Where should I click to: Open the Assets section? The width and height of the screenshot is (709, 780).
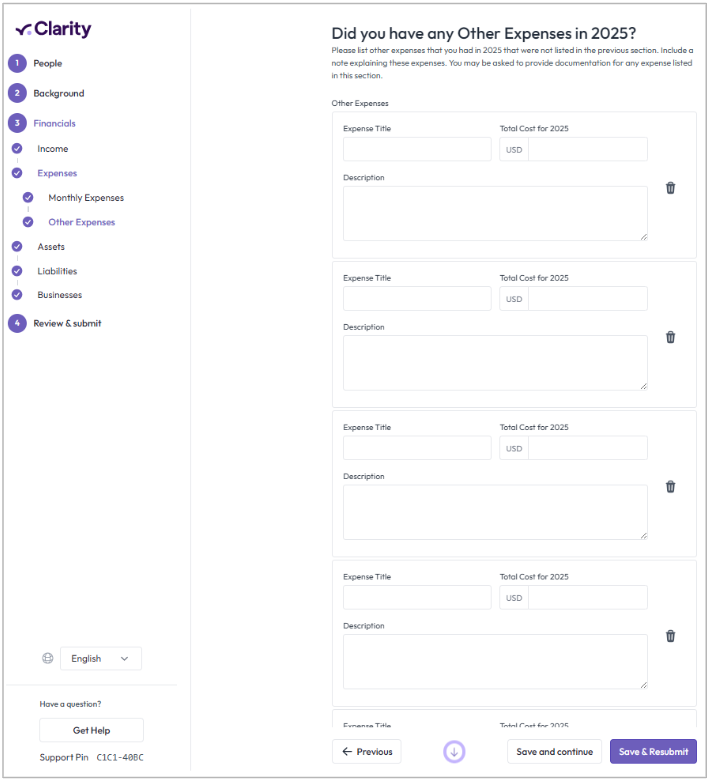[x=51, y=246]
